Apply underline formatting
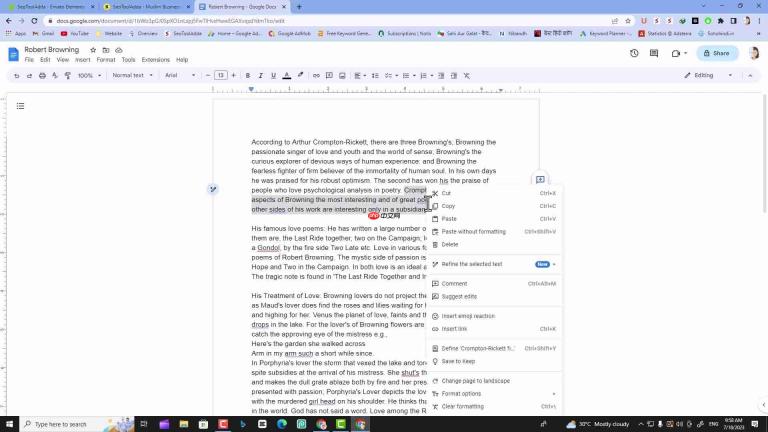This screenshot has height=432, width=768. point(273,75)
